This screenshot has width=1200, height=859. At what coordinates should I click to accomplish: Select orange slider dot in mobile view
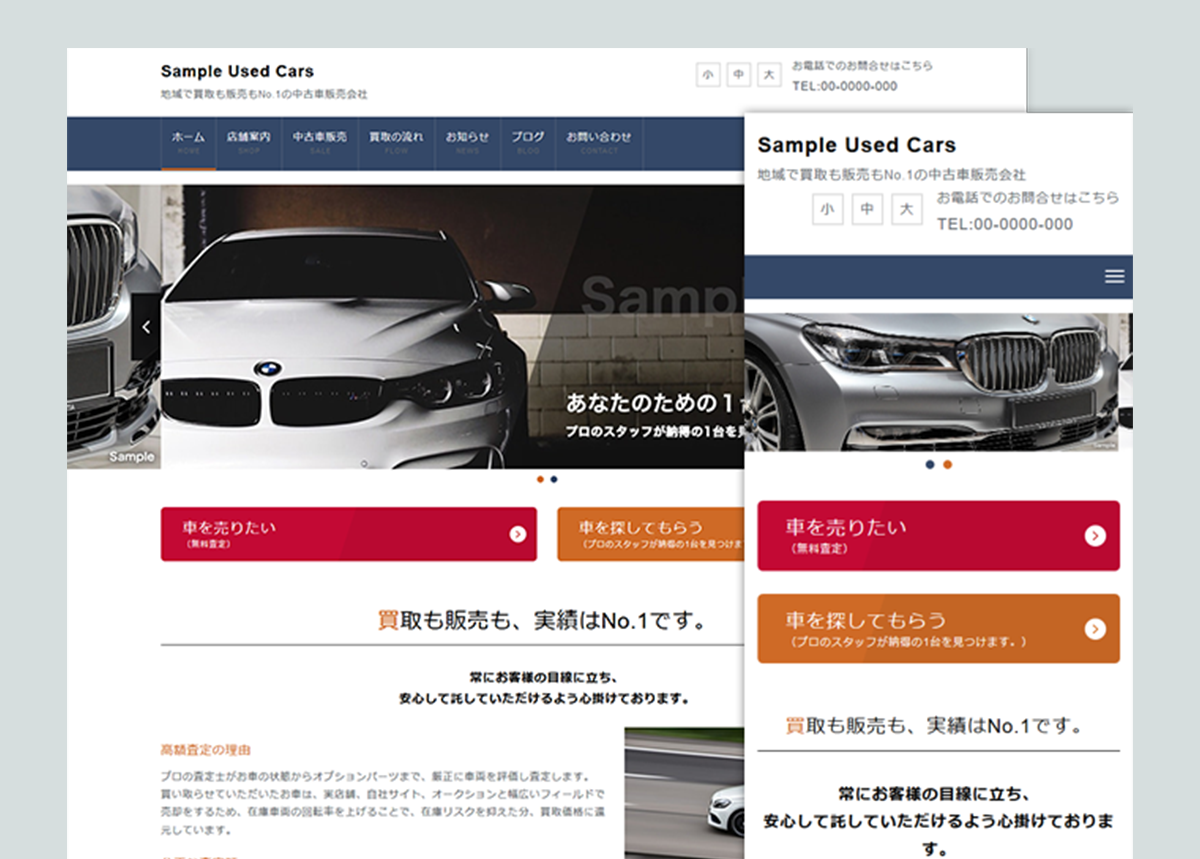pos(947,465)
